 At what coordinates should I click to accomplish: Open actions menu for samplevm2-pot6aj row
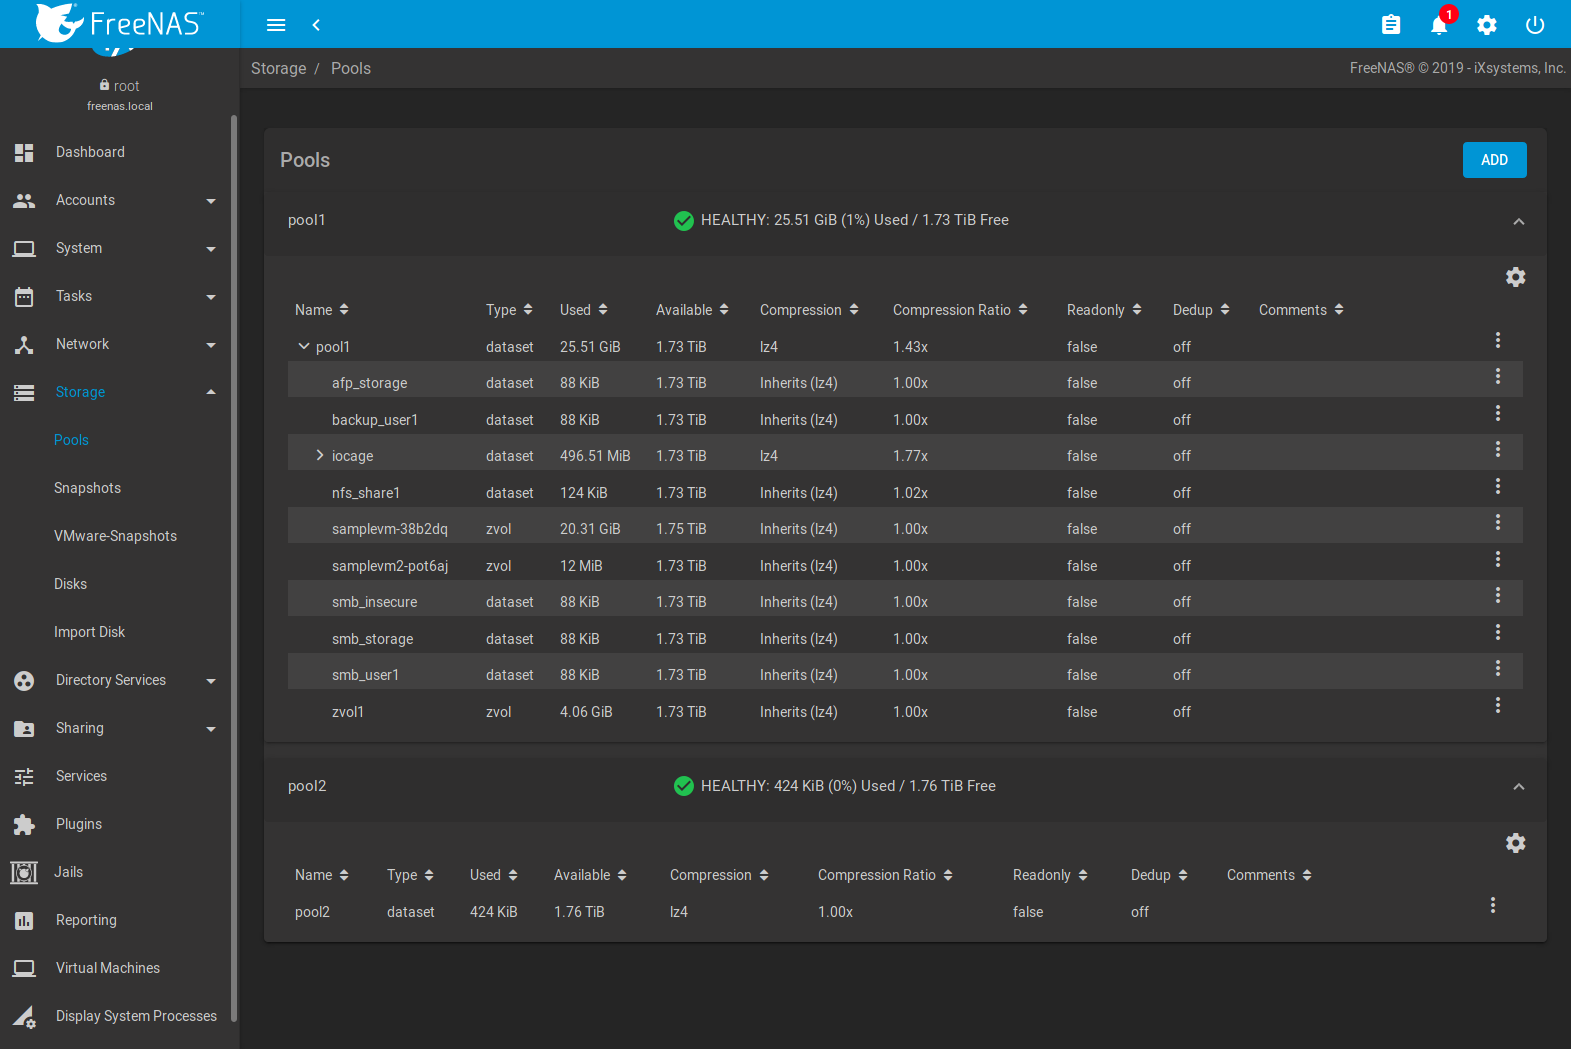coord(1498,559)
